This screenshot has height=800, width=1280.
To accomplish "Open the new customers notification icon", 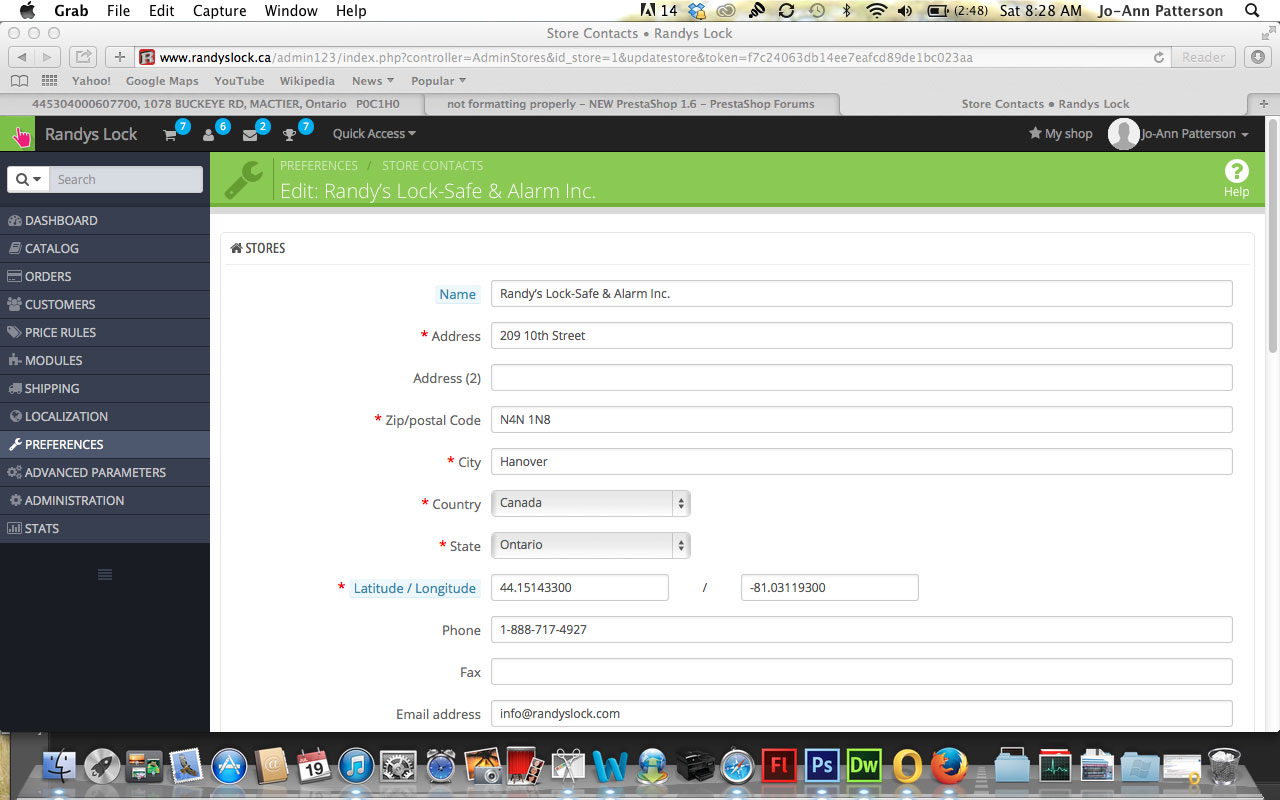I will pyautogui.click(x=209, y=134).
